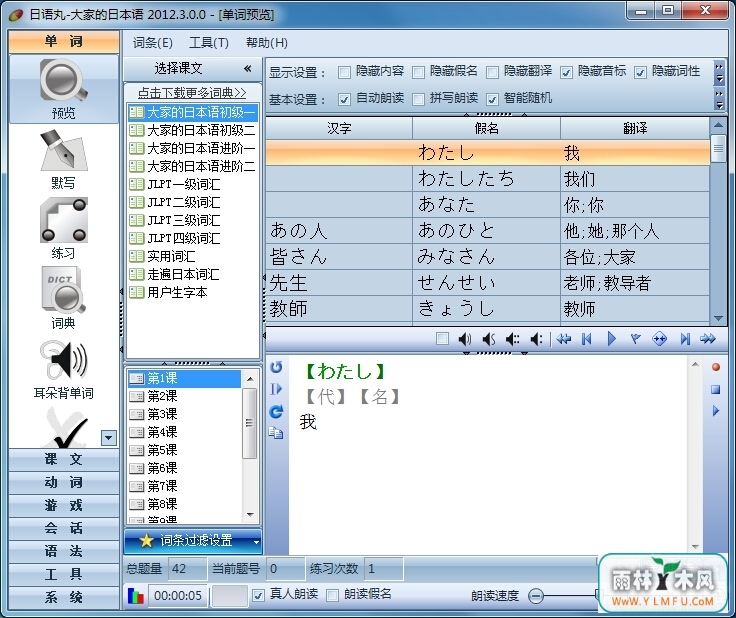Click the 词条过滤设置 button

tap(192, 541)
